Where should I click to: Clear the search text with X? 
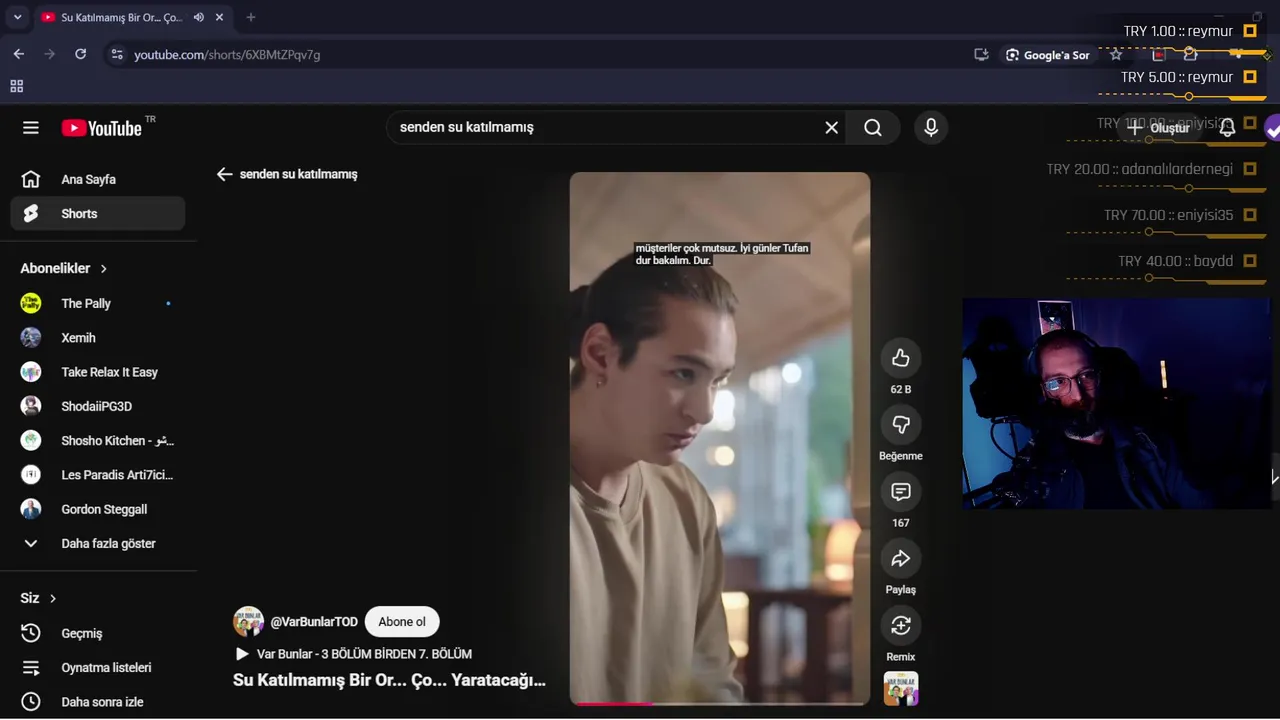(x=831, y=128)
